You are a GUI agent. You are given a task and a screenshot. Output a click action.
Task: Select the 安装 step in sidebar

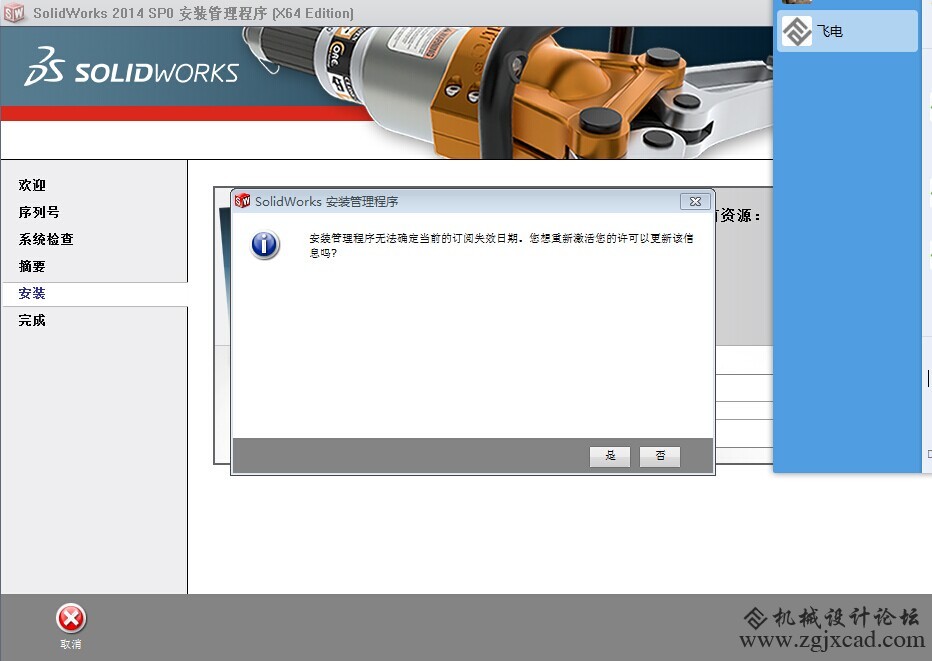tap(32, 293)
